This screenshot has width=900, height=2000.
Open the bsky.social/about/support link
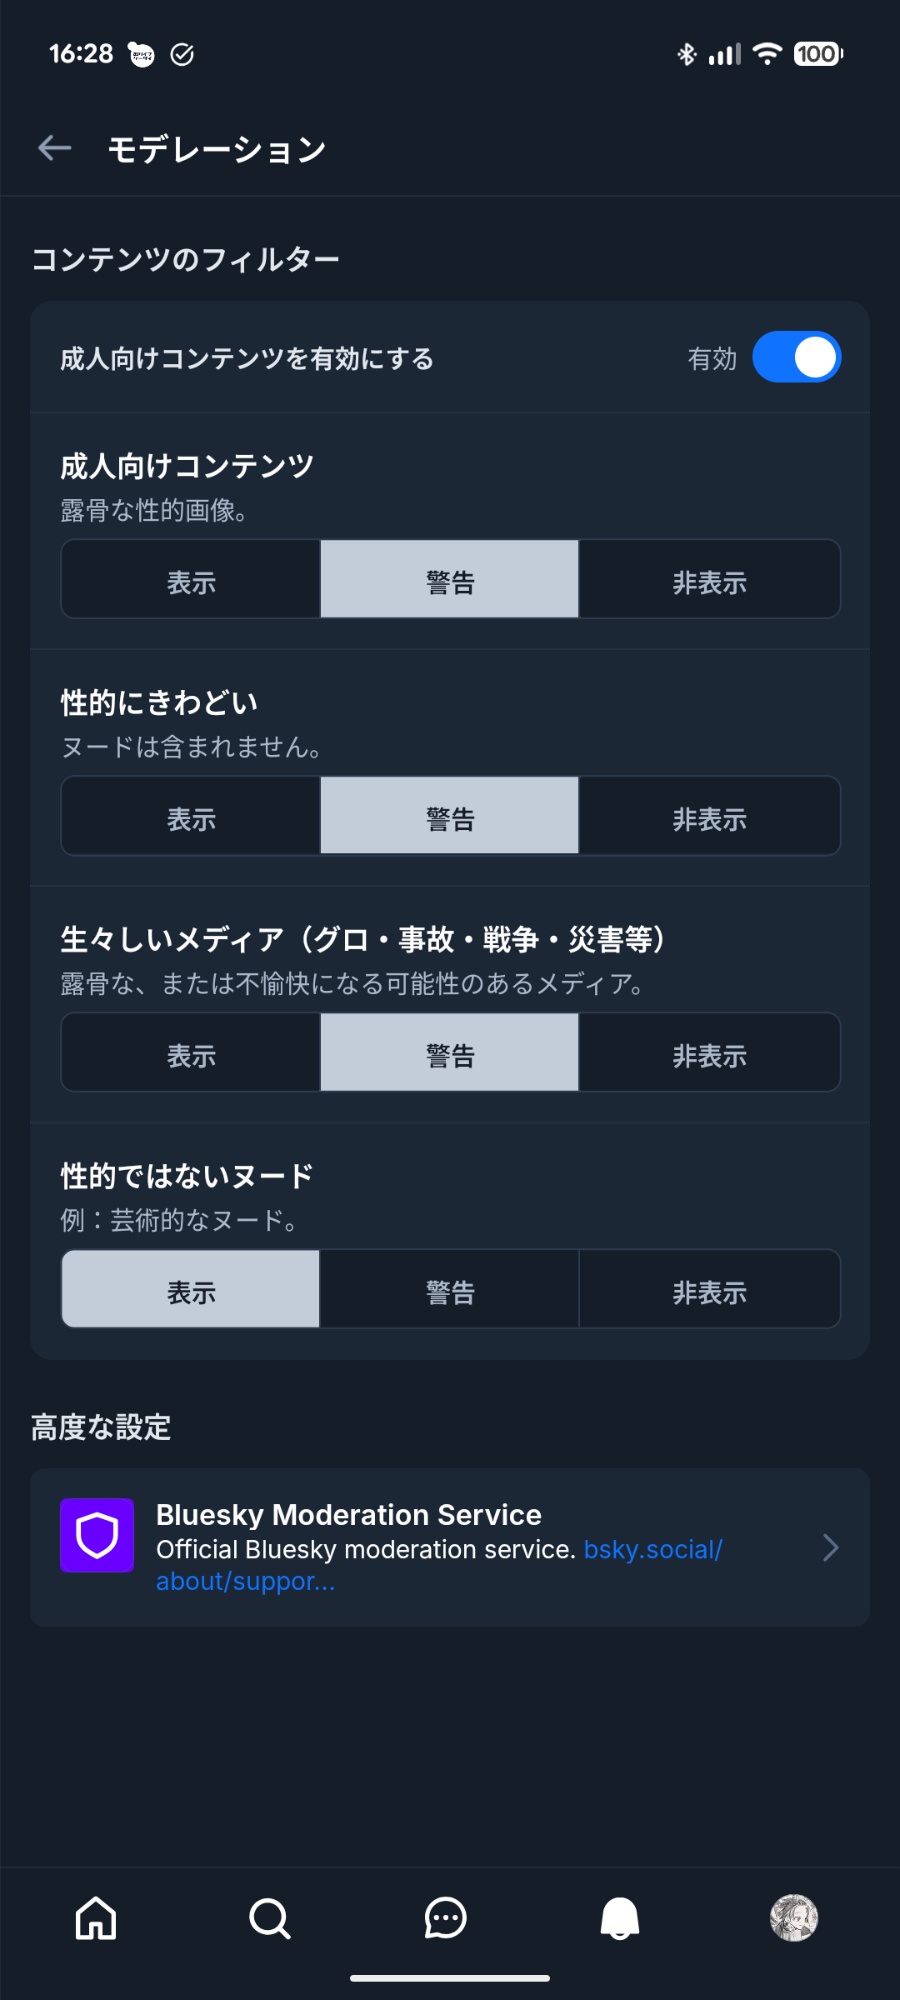[x=652, y=1550]
